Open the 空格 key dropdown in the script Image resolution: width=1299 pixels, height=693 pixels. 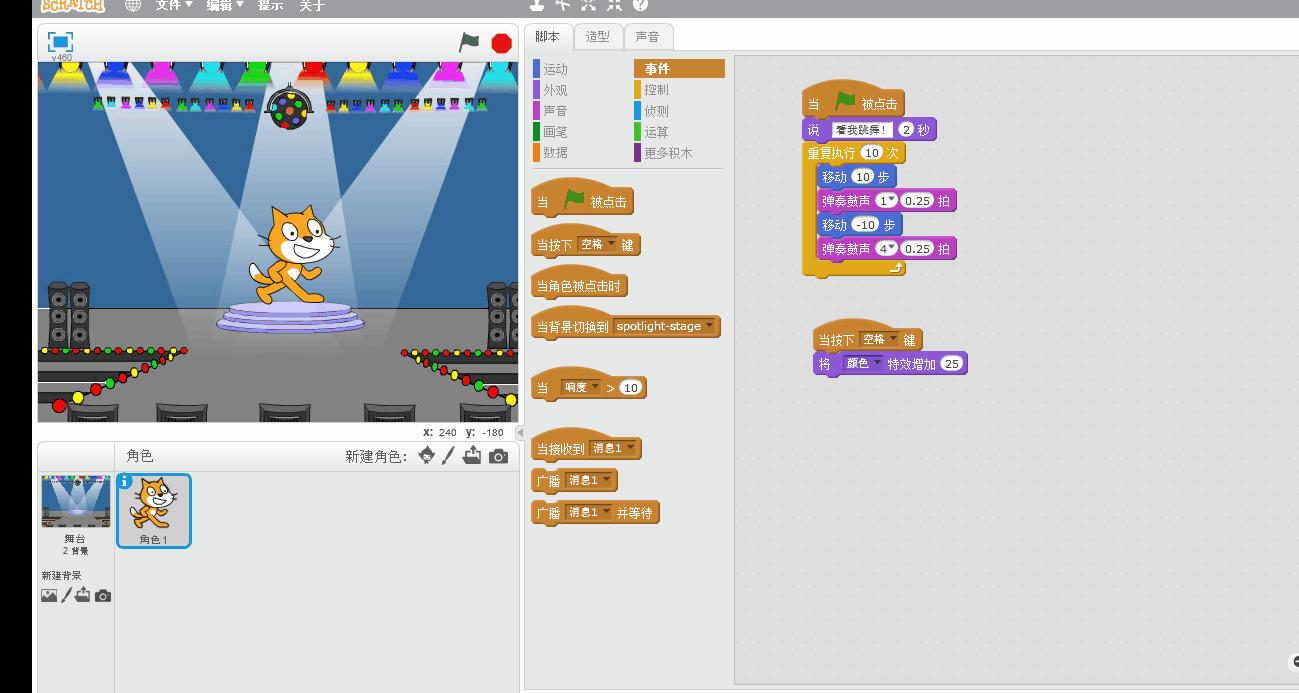point(893,338)
